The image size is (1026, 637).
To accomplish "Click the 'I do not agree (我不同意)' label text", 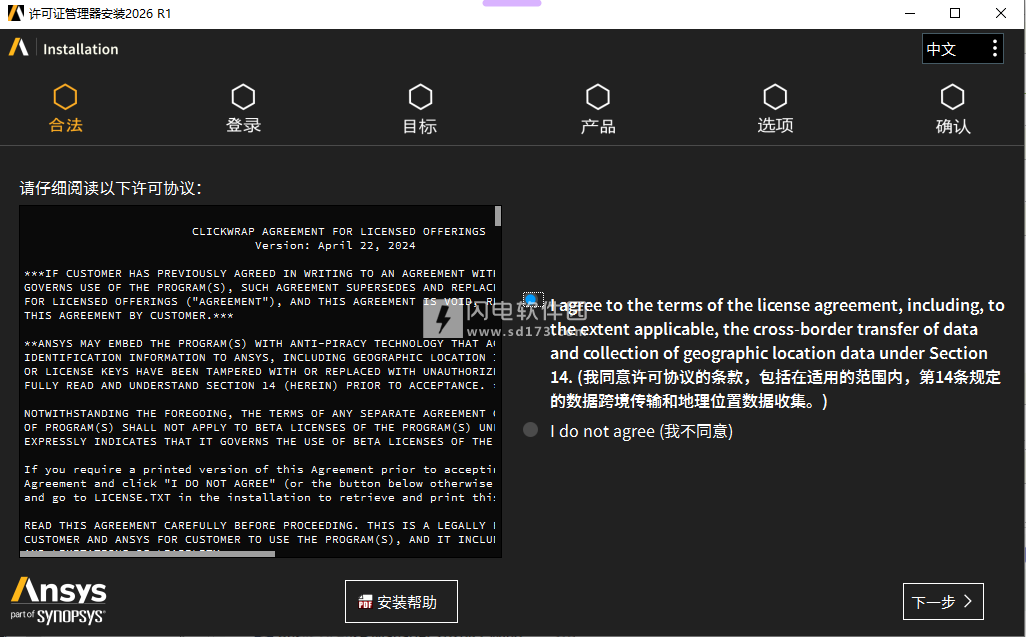I will pos(641,431).
